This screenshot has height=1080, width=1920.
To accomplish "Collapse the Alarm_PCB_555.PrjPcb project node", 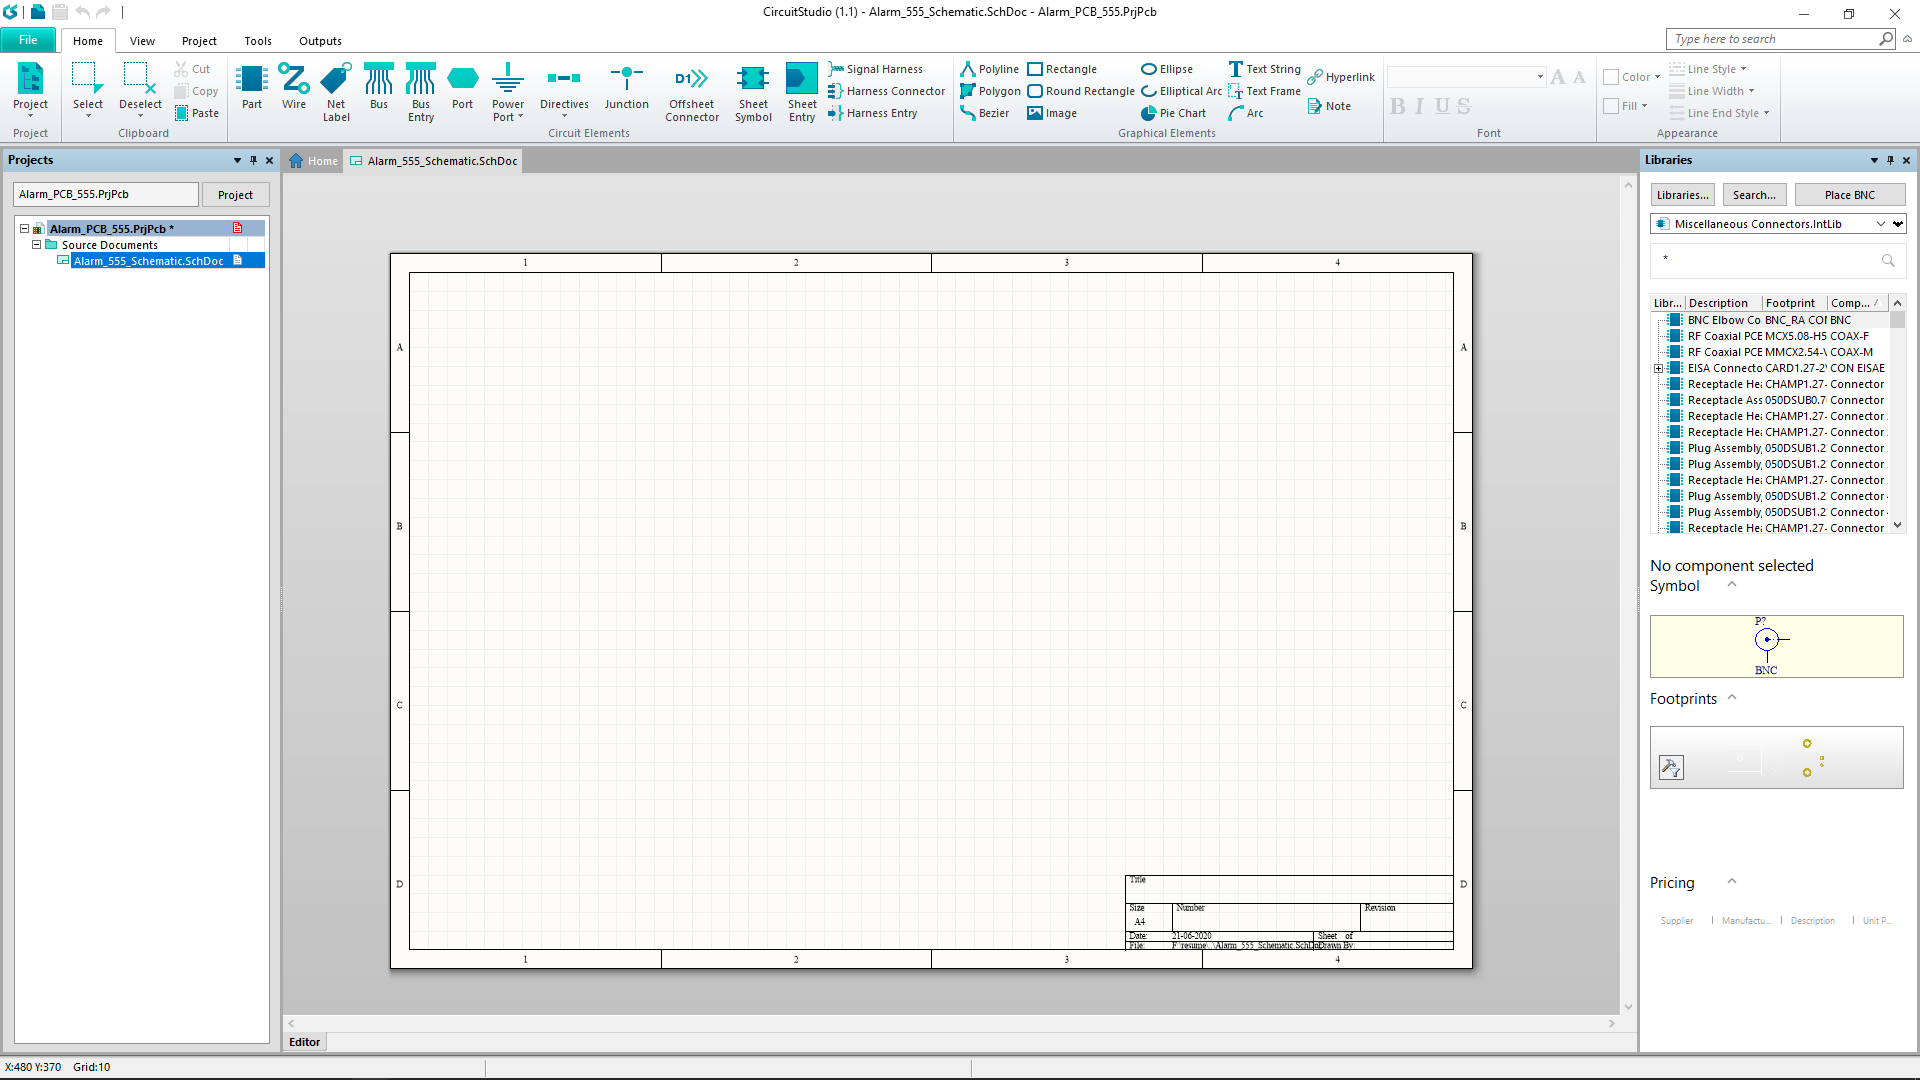I will pos(24,229).
